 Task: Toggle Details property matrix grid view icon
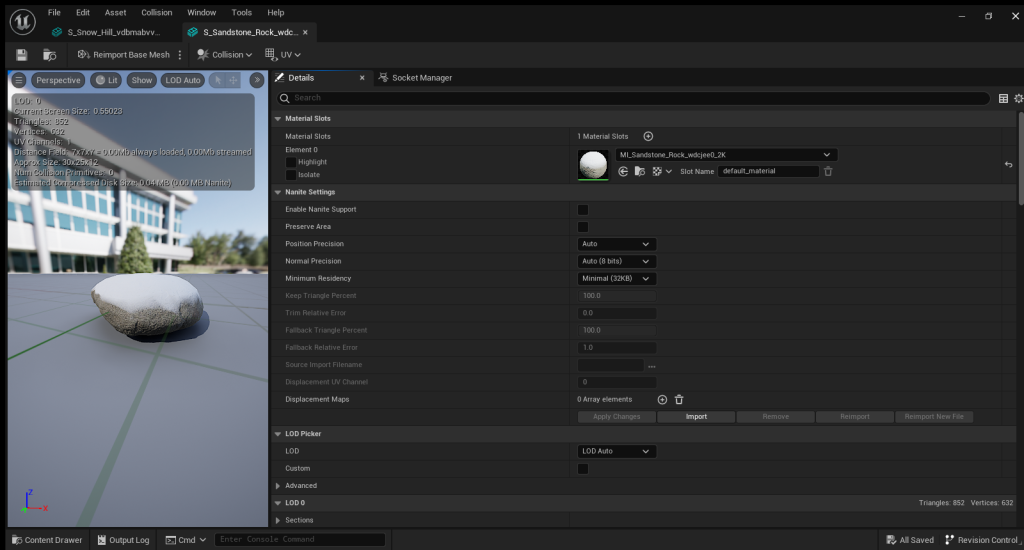tap(1003, 99)
